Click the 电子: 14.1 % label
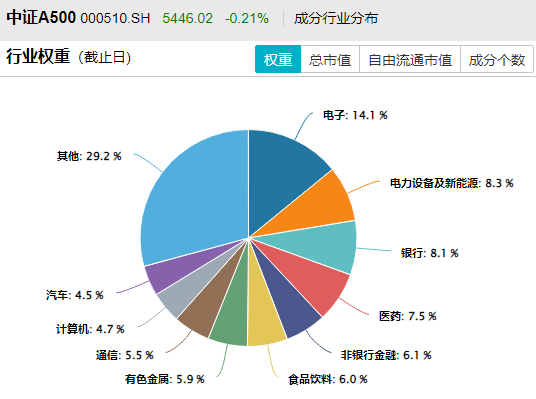The height and width of the screenshot is (399, 536). point(355,115)
